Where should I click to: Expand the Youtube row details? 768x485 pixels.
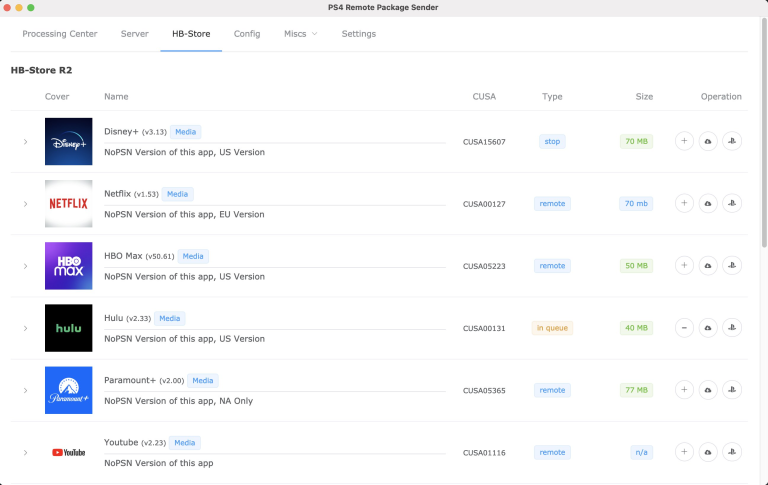click(25, 453)
